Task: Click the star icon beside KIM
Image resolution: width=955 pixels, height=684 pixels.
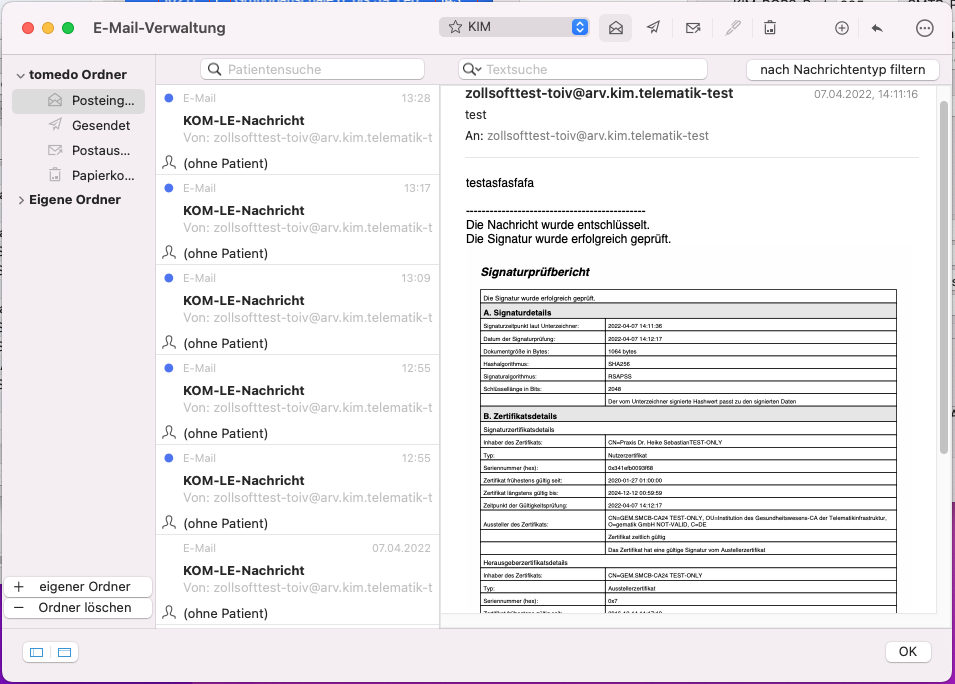Action: pyautogui.click(x=455, y=27)
